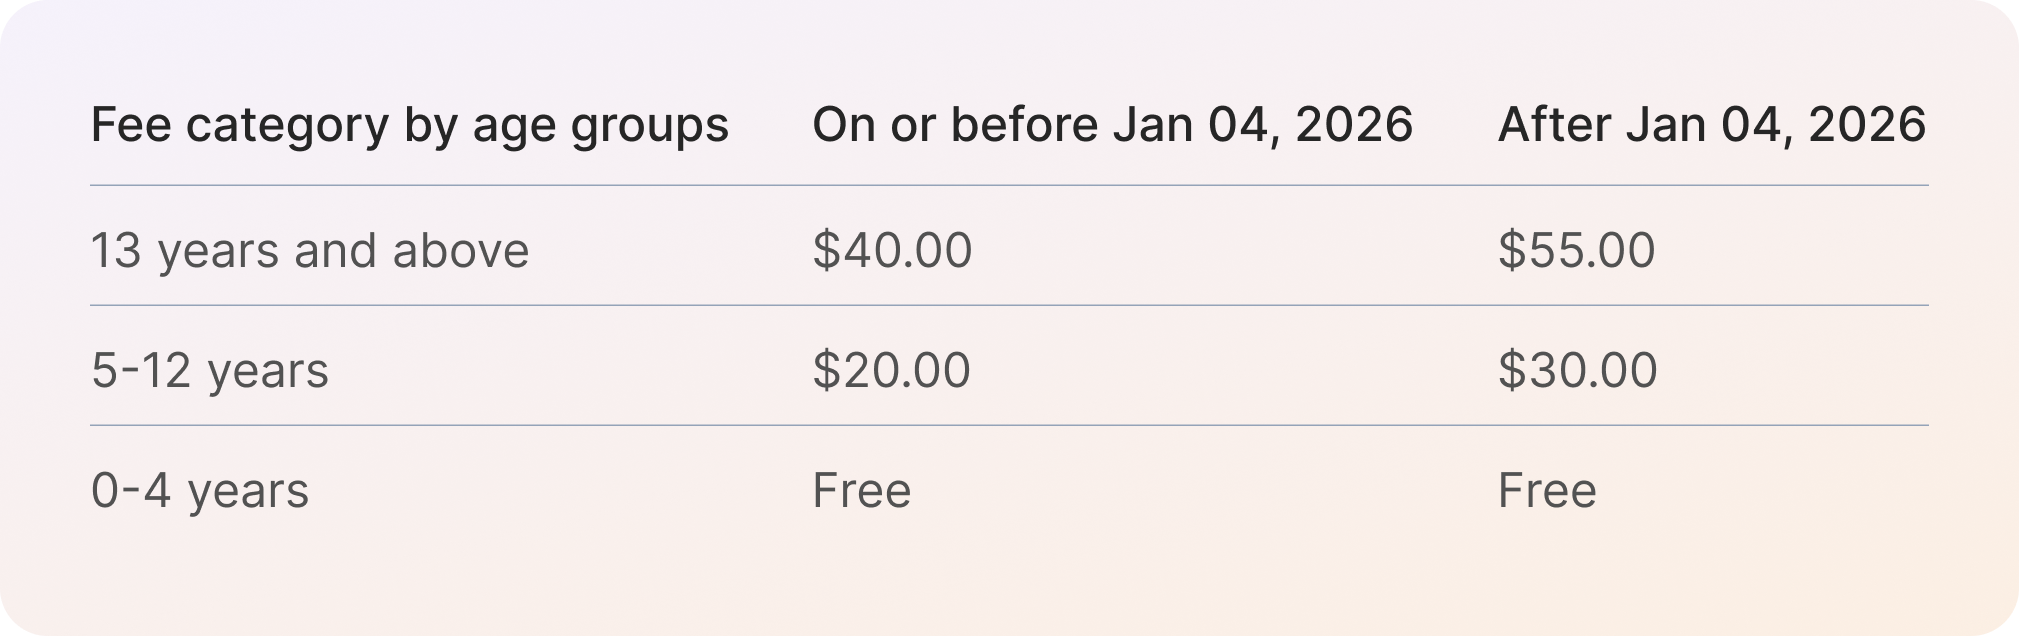Select the '0-4 years' row label
The height and width of the screenshot is (636, 2019).
coord(200,491)
